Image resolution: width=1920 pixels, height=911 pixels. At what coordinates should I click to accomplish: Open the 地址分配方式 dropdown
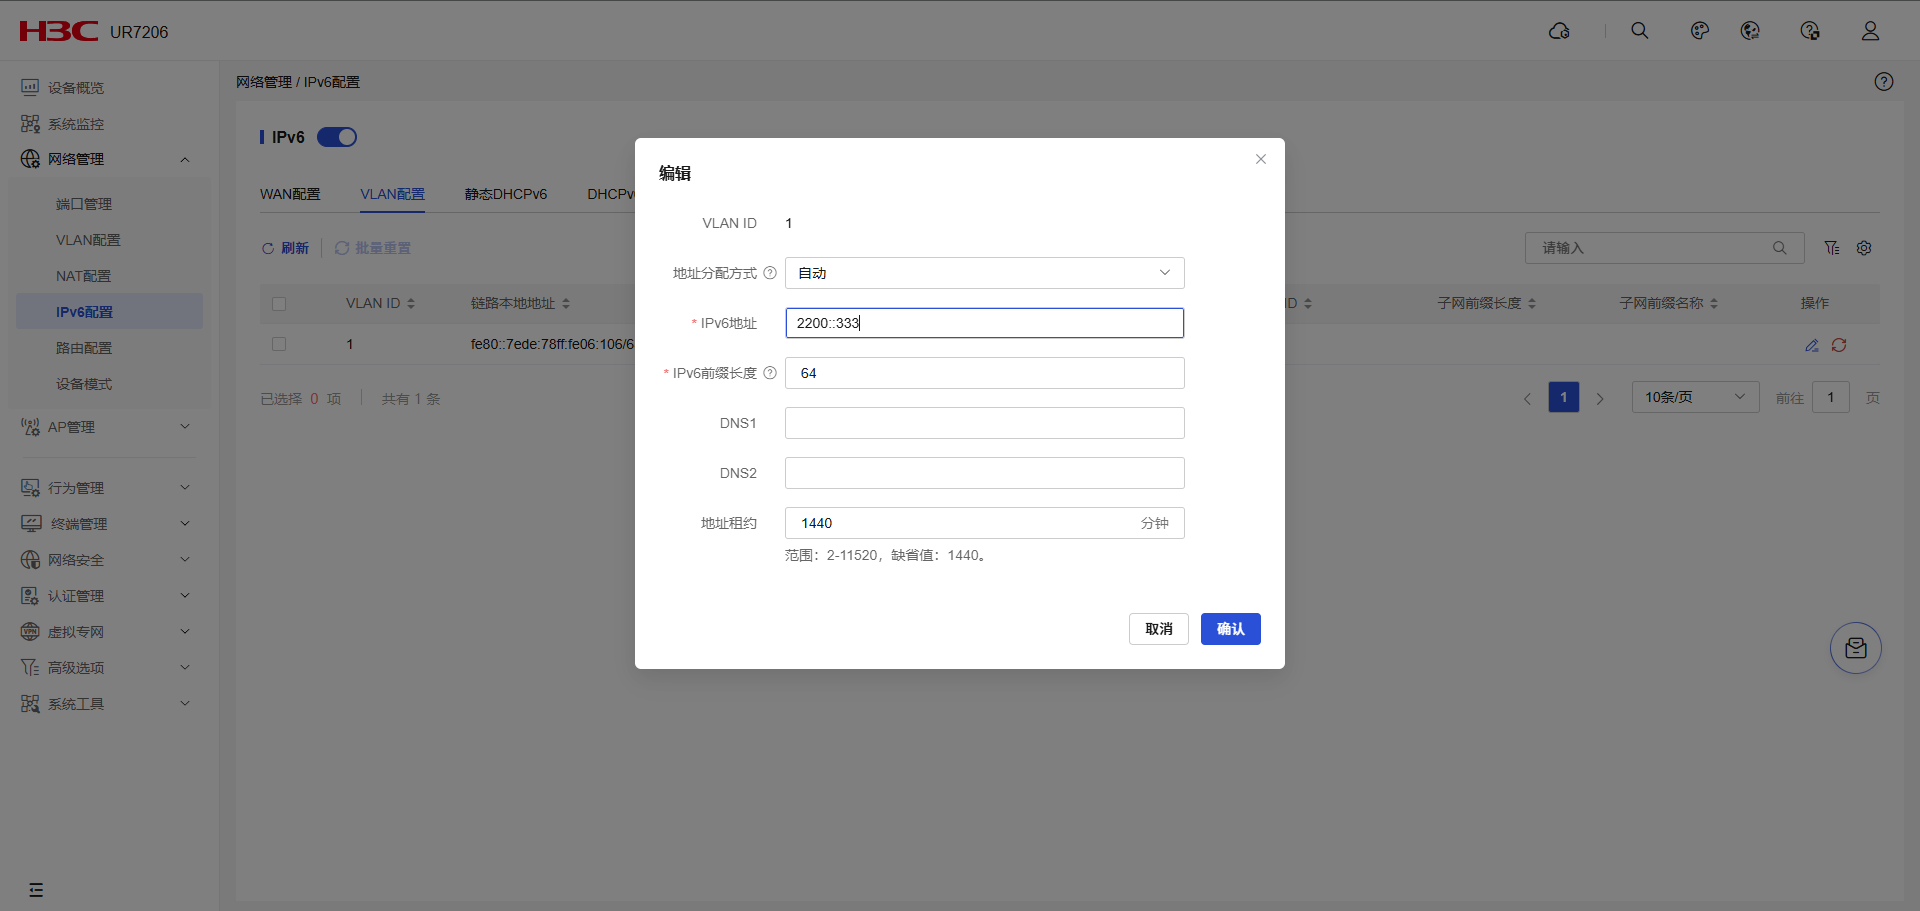[x=984, y=273]
